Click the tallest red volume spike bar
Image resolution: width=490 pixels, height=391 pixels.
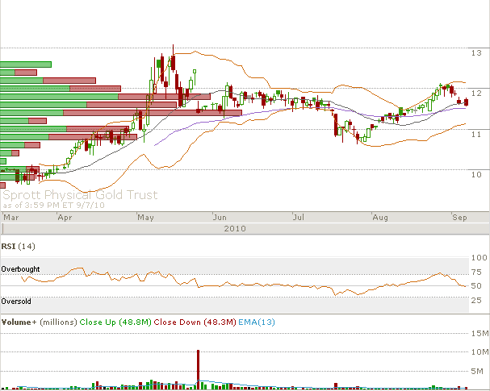198,370
